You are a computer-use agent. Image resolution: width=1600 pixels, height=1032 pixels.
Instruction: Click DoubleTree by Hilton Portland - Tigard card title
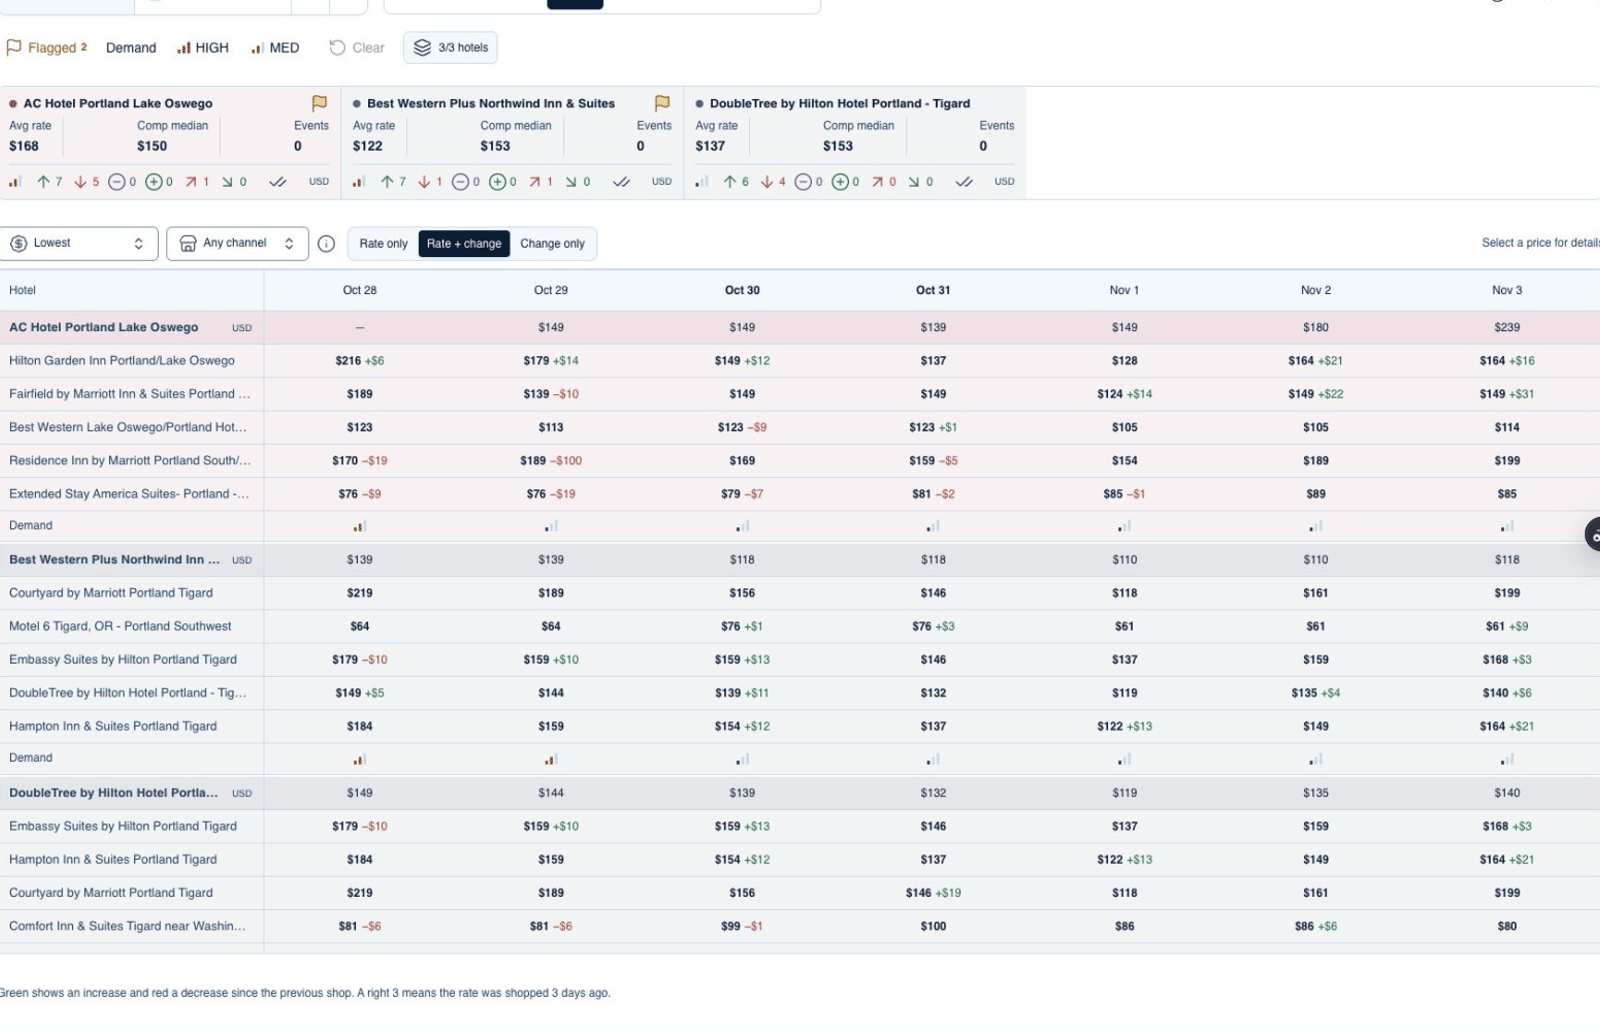(840, 103)
